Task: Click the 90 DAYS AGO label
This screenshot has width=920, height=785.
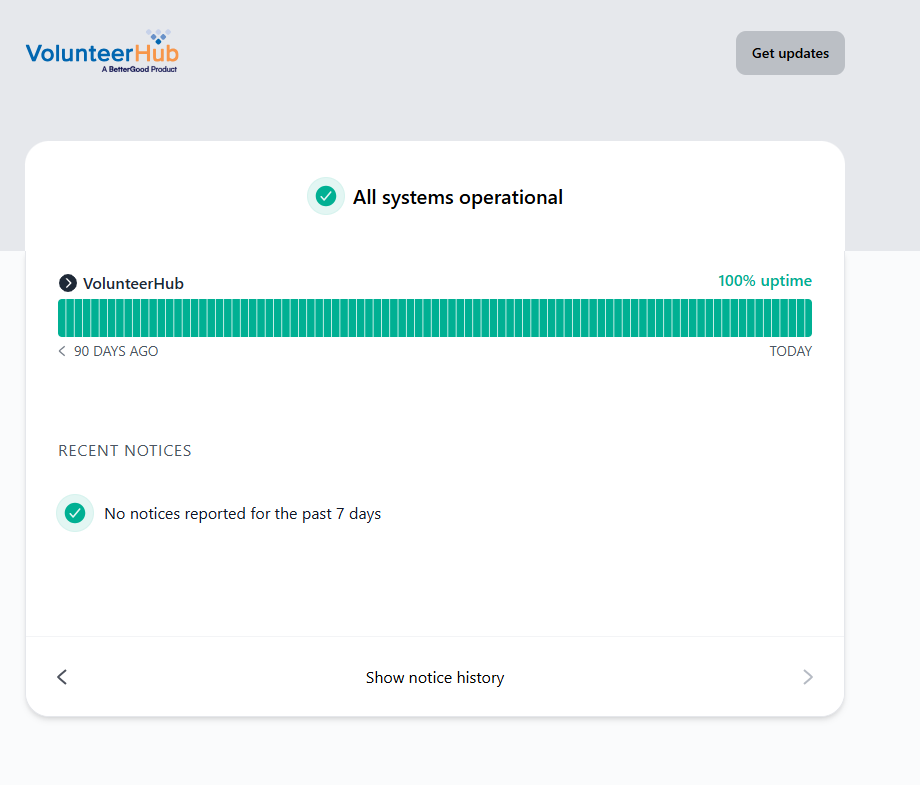Action: coord(116,351)
